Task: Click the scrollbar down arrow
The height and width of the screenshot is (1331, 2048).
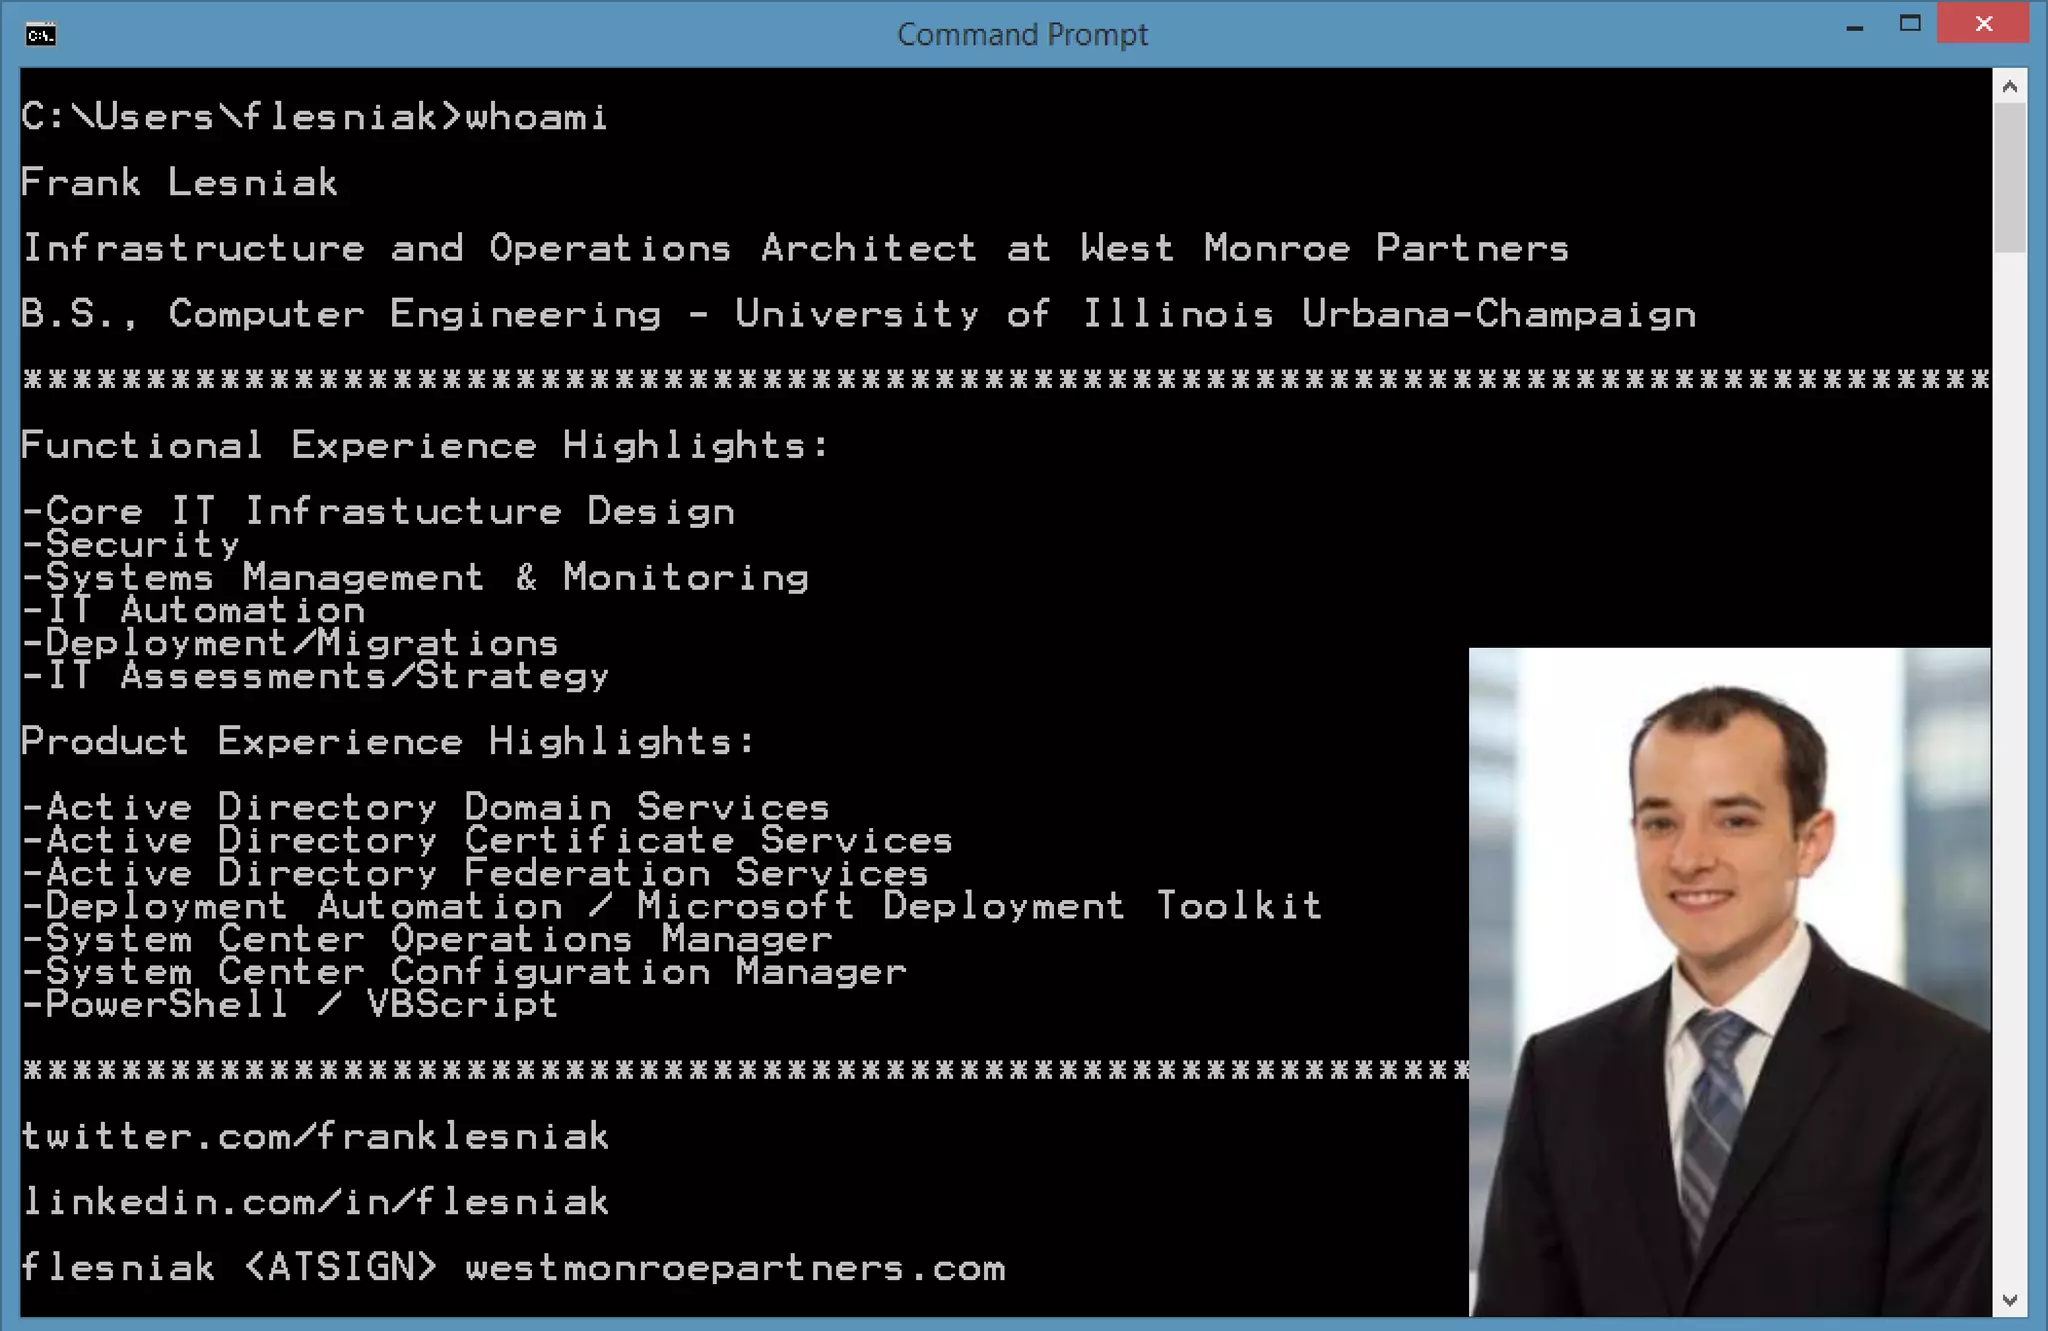Action: (2009, 1300)
